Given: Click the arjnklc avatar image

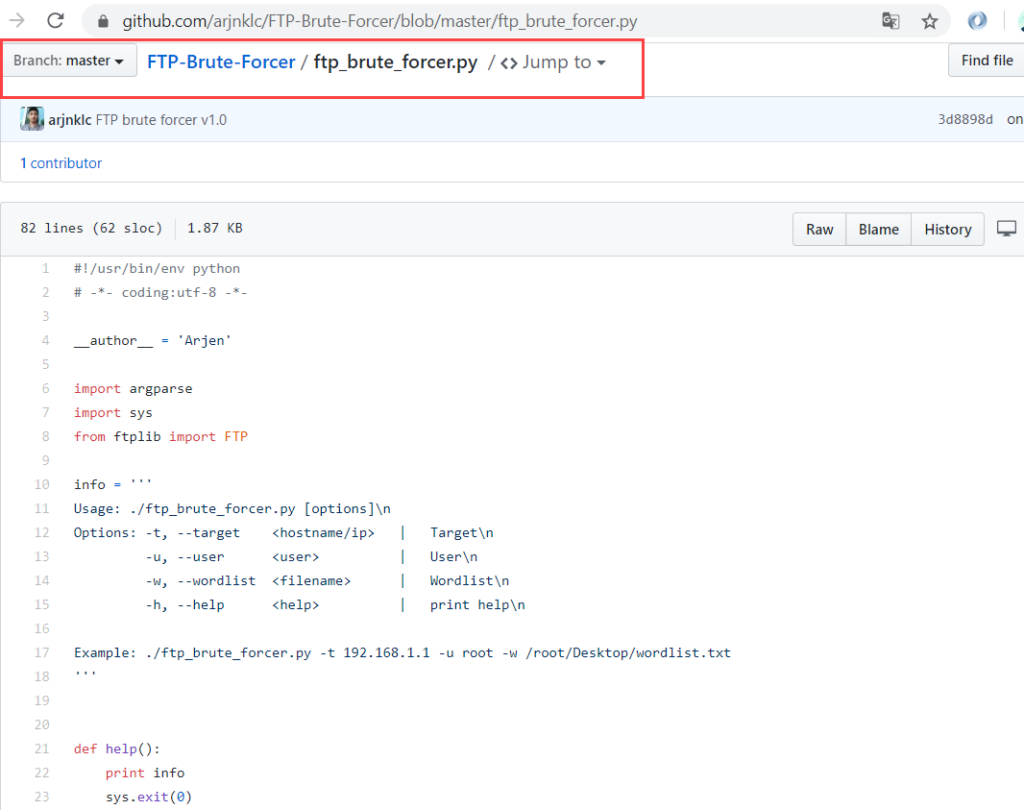Looking at the screenshot, I should pyautogui.click(x=32, y=119).
